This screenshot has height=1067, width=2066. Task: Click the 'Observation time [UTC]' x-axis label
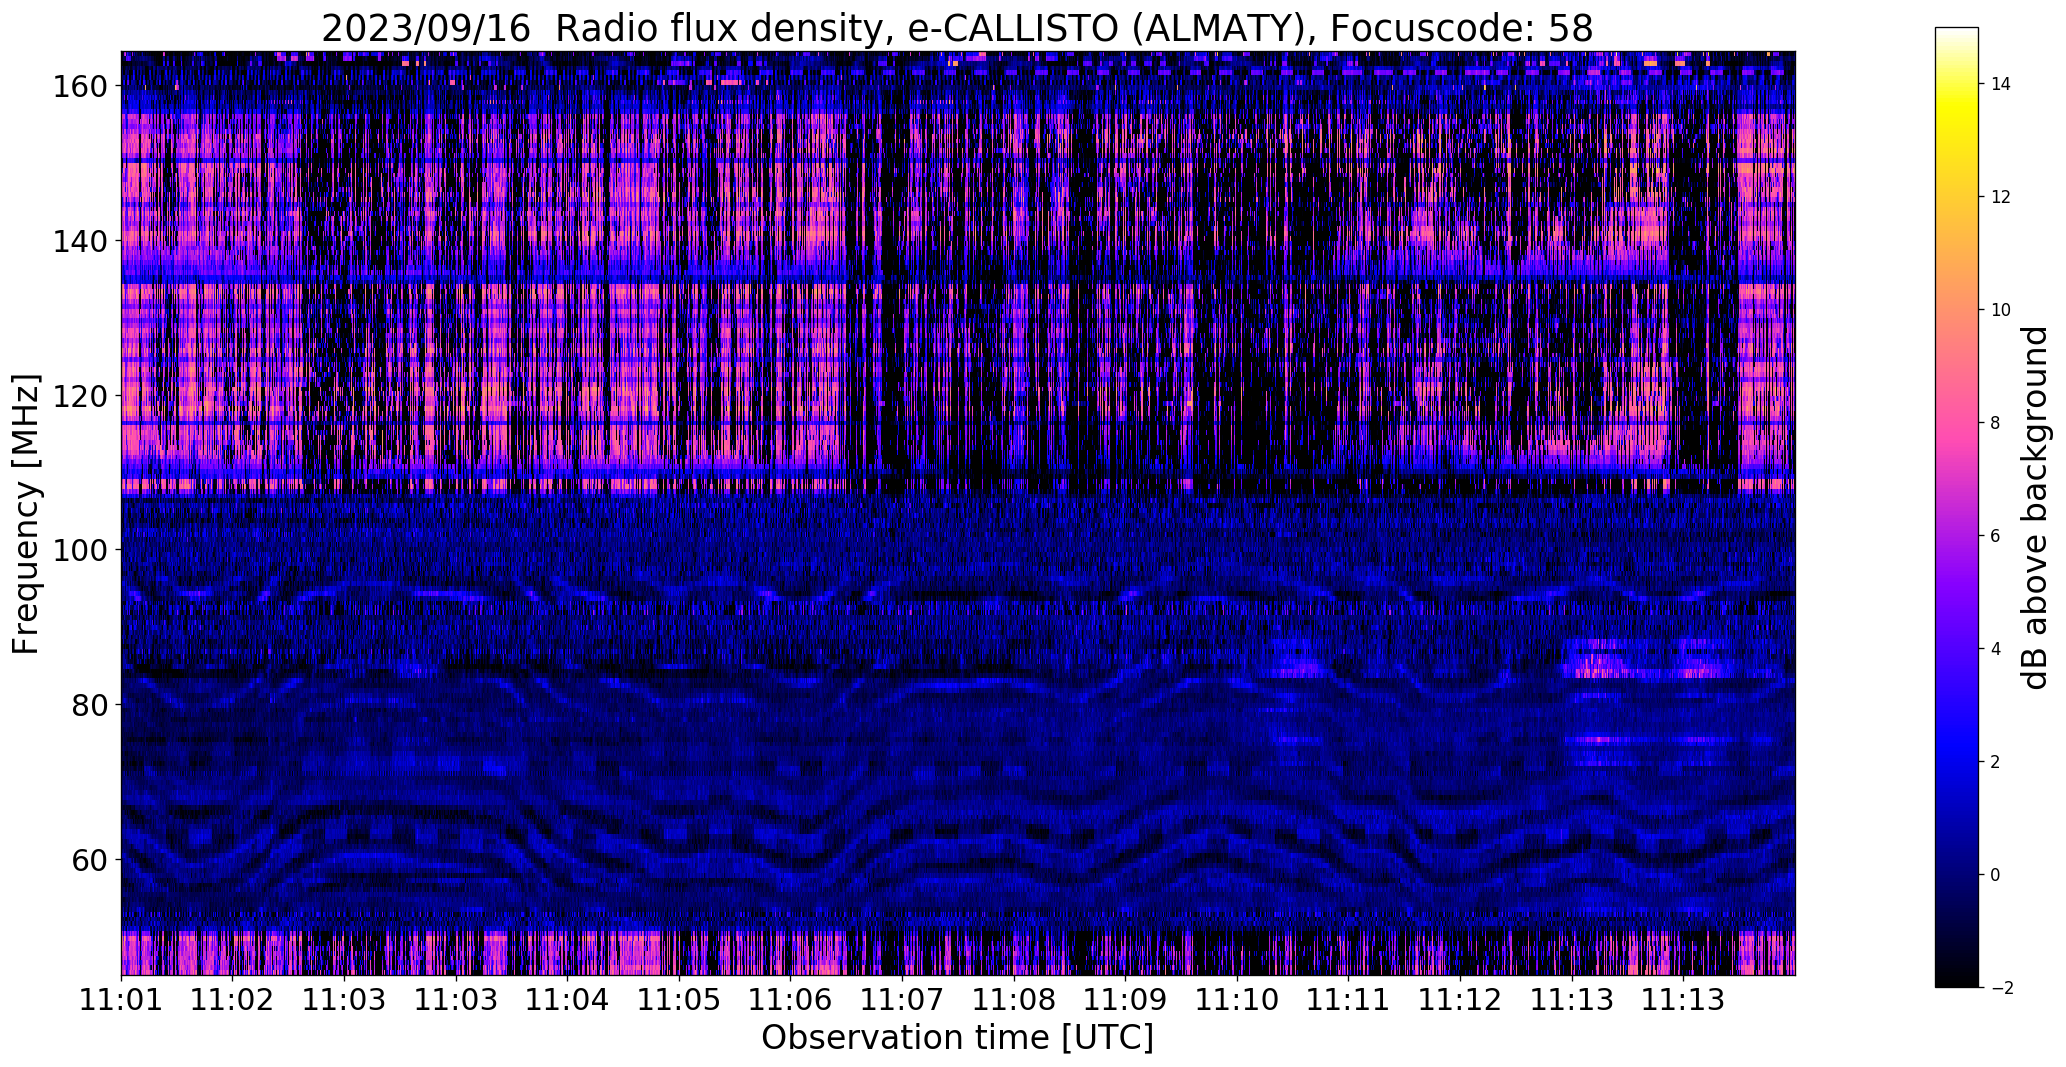click(958, 1038)
